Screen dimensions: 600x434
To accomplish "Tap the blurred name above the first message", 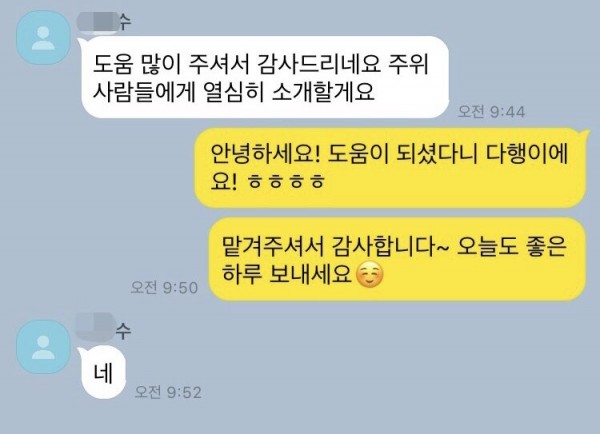I will point(98,22).
